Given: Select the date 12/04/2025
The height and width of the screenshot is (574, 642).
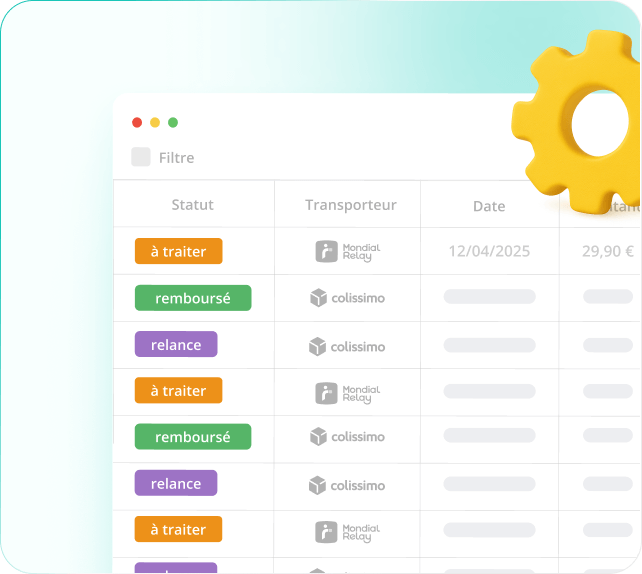Looking at the screenshot, I should click(x=489, y=251).
